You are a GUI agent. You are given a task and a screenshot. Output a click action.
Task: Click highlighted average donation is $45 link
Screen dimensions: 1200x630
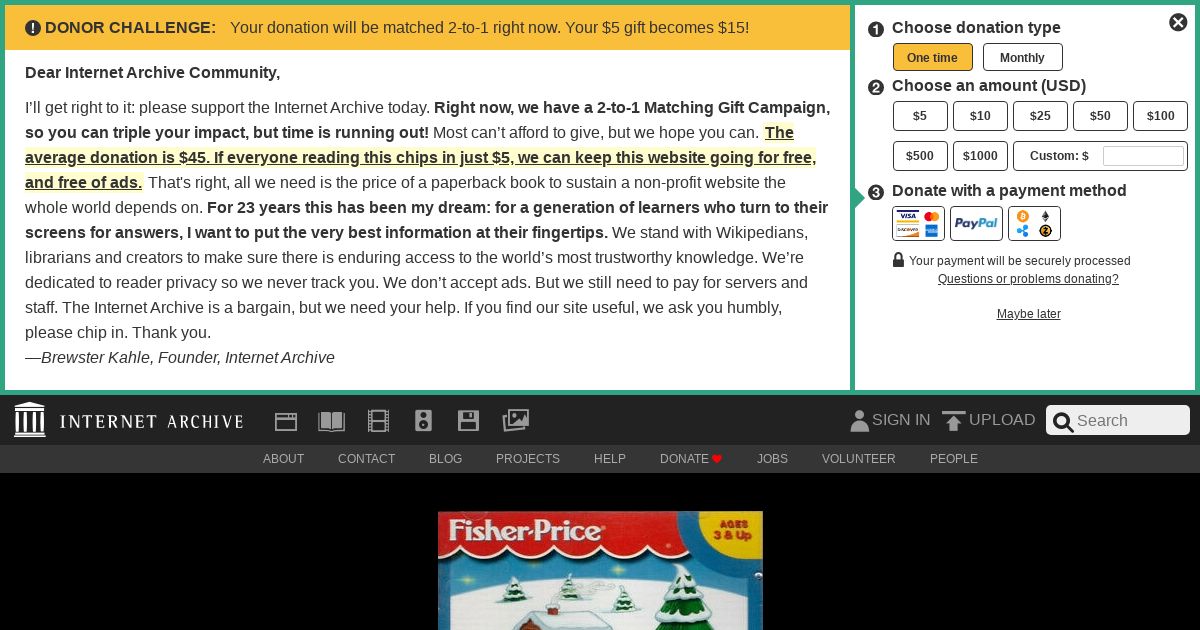(420, 157)
